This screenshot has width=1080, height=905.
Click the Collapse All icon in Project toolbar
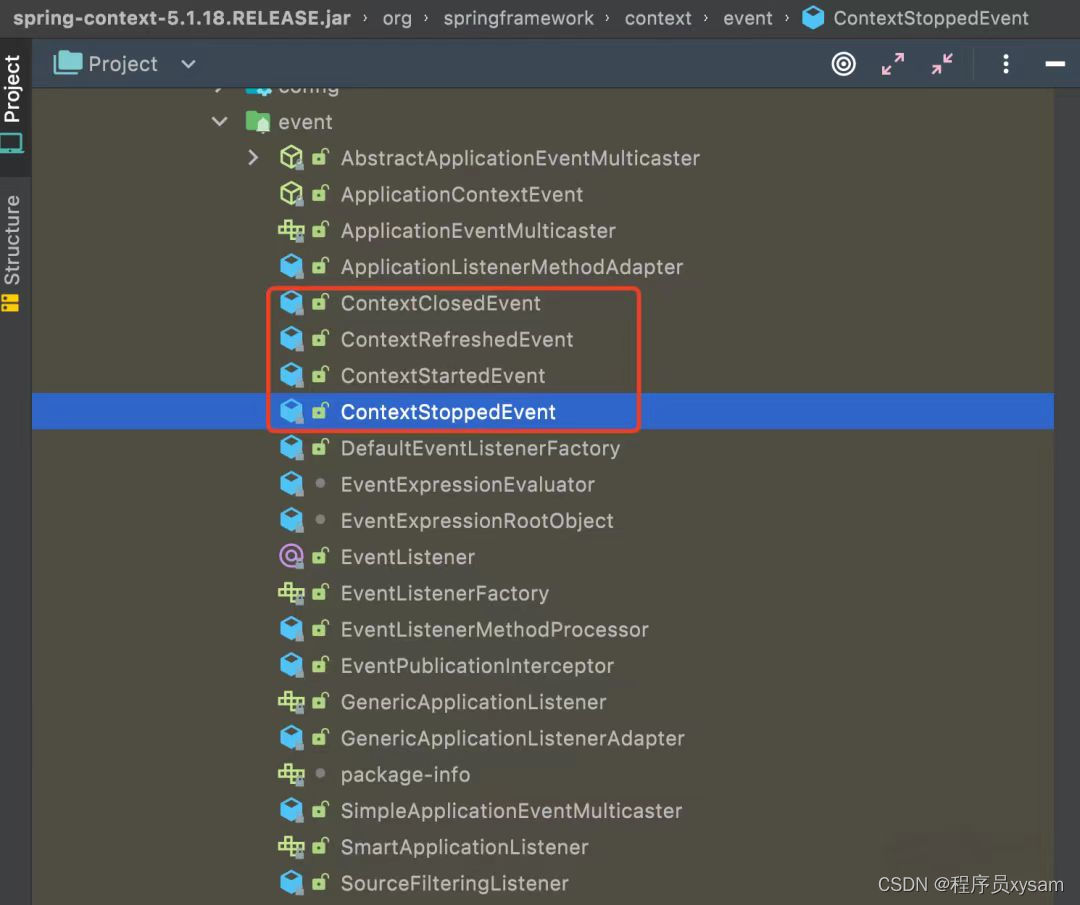pyautogui.click(x=941, y=63)
